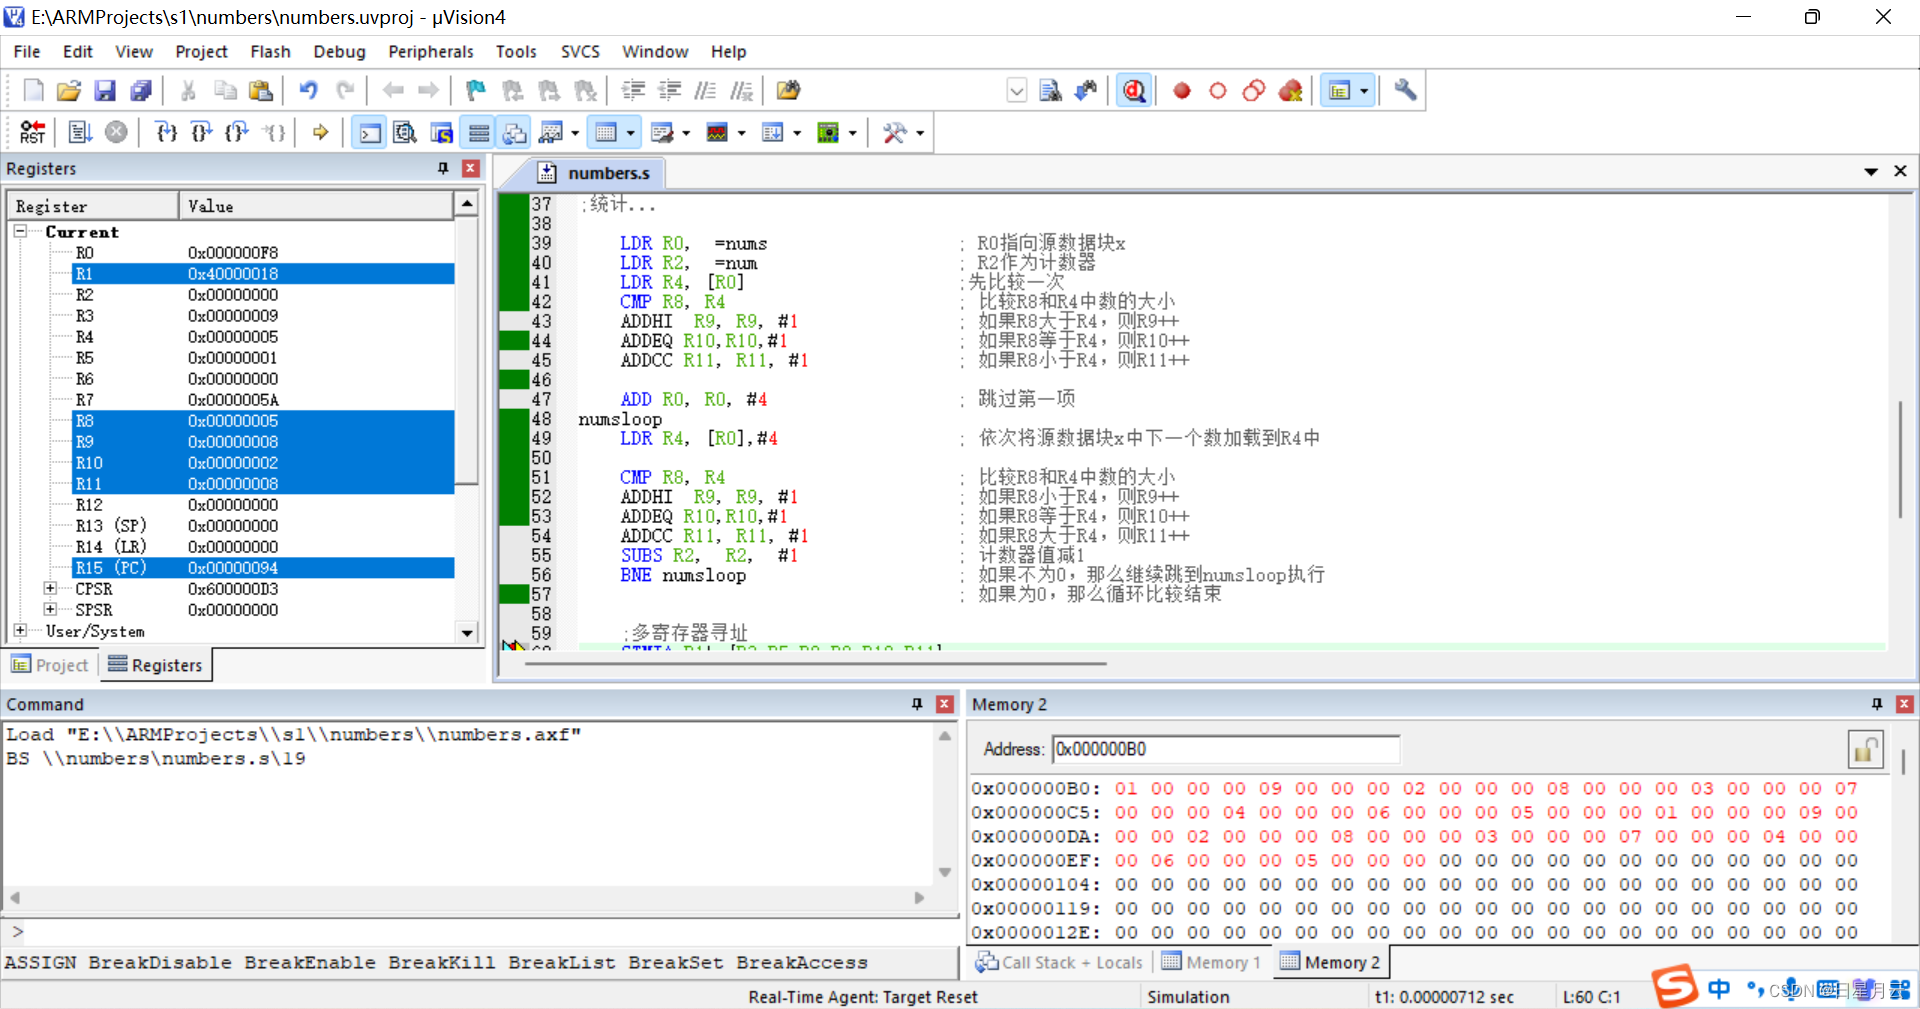Select the Registers tab
The image size is (1920, 1009).
[155, 665]
